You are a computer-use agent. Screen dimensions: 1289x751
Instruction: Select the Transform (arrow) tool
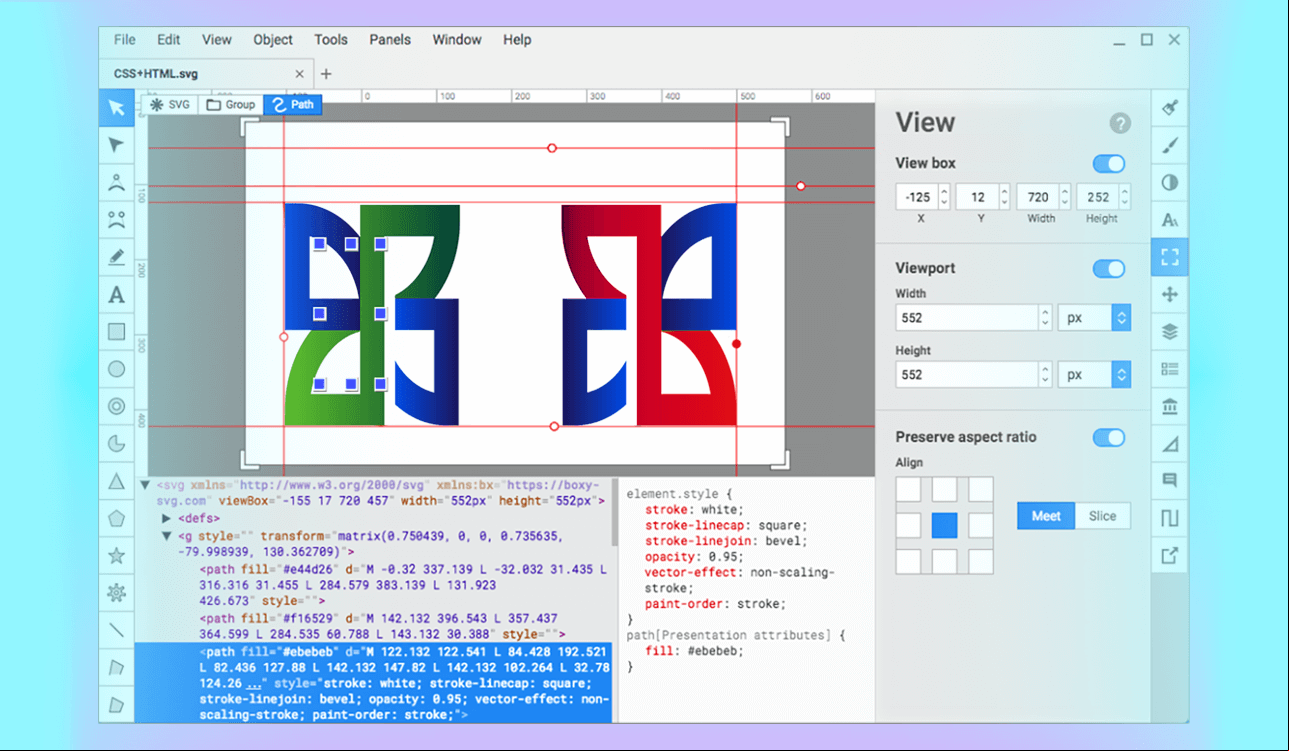[x=117, y=108]
